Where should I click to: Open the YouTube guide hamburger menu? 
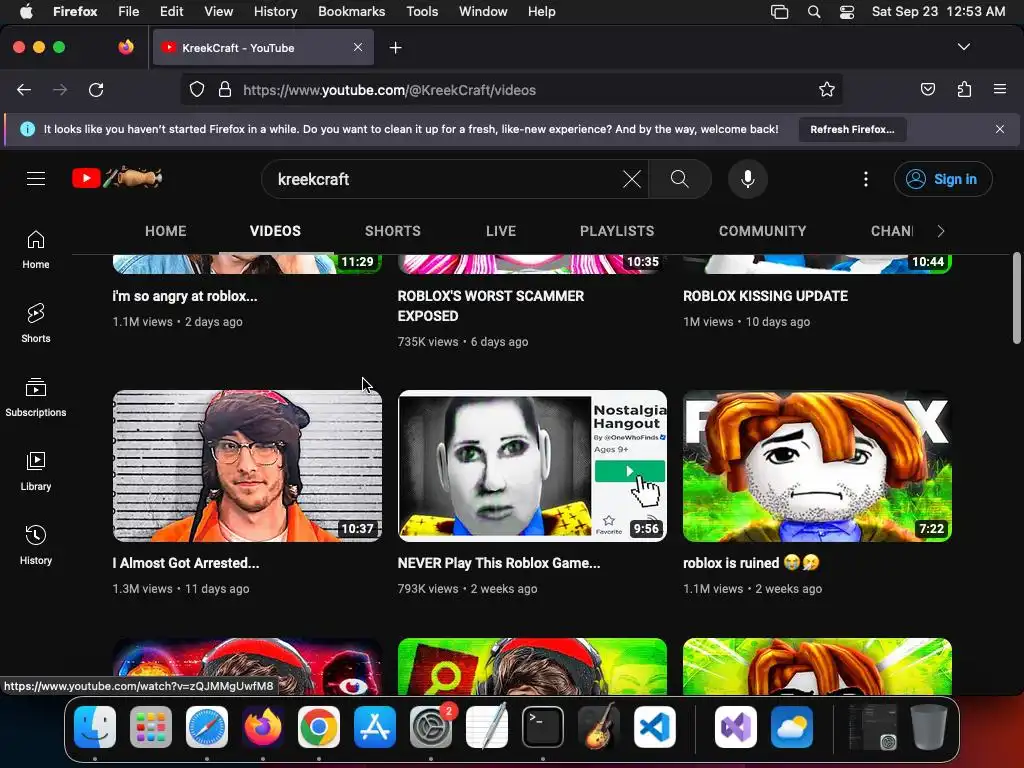point(36,178)
